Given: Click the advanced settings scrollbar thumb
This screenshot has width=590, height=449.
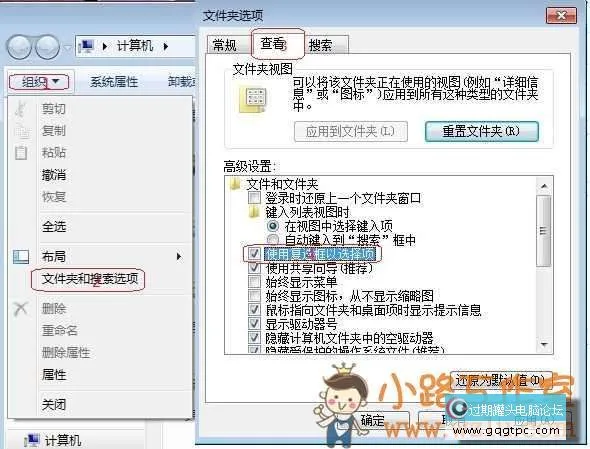Looking at the screenshot, I should 544,231.
